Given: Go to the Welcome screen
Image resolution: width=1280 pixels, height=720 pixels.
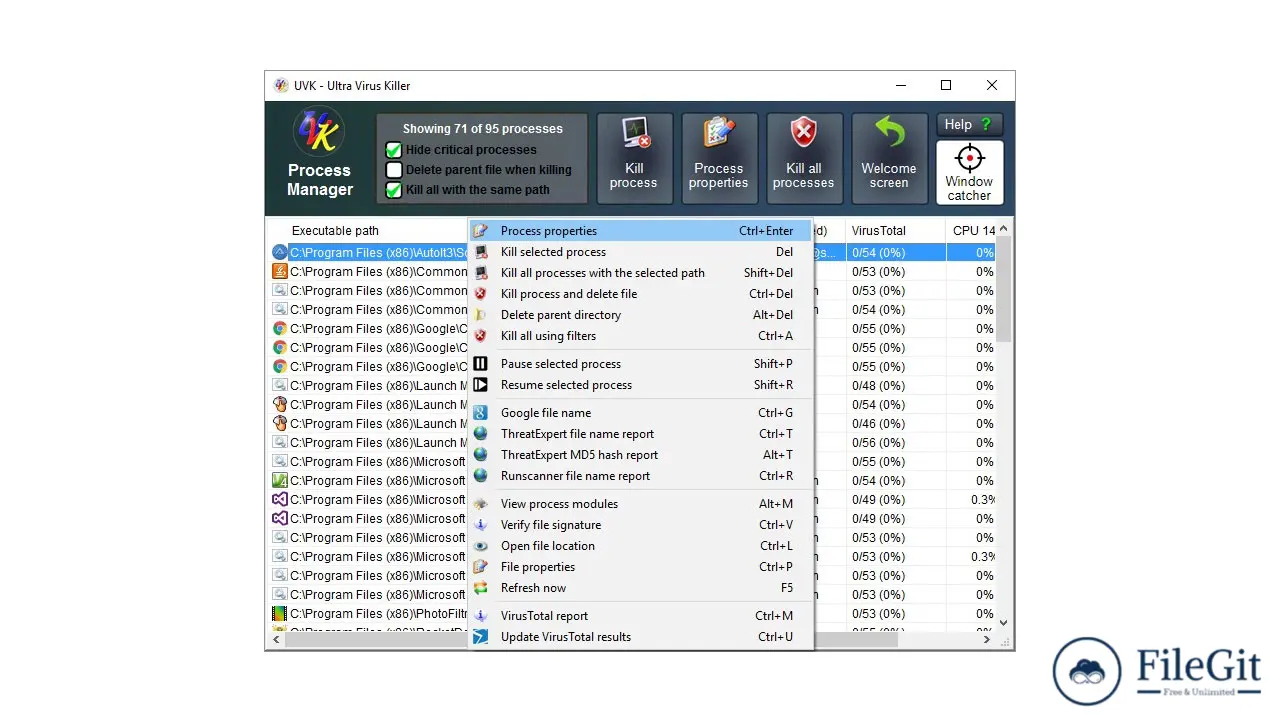Looking at the screenshot, I should coord(889,158).
